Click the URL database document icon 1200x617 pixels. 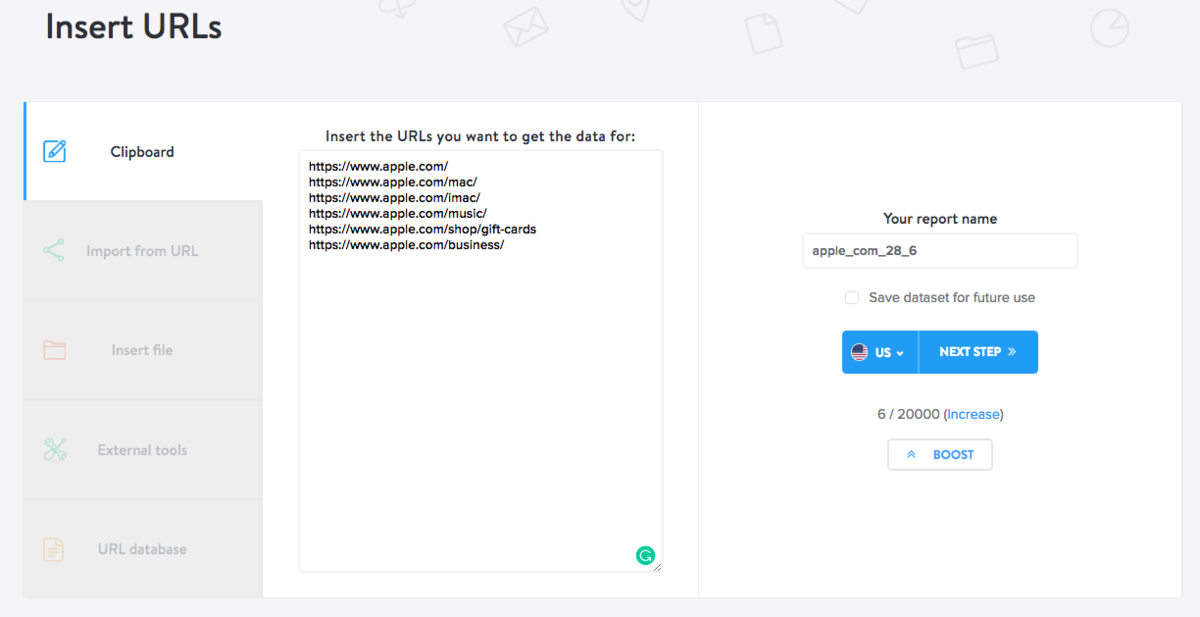(x=54, y=549)
